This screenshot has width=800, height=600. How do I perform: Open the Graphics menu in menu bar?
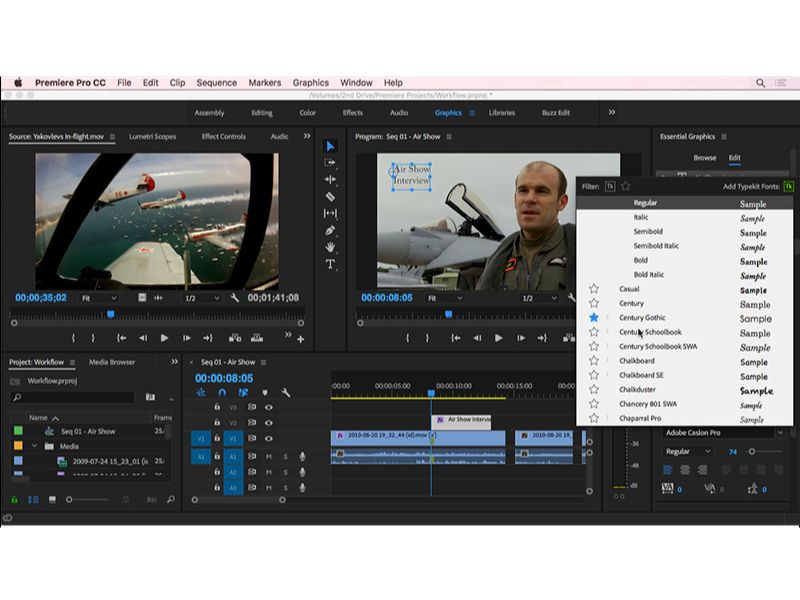[310, 83]
